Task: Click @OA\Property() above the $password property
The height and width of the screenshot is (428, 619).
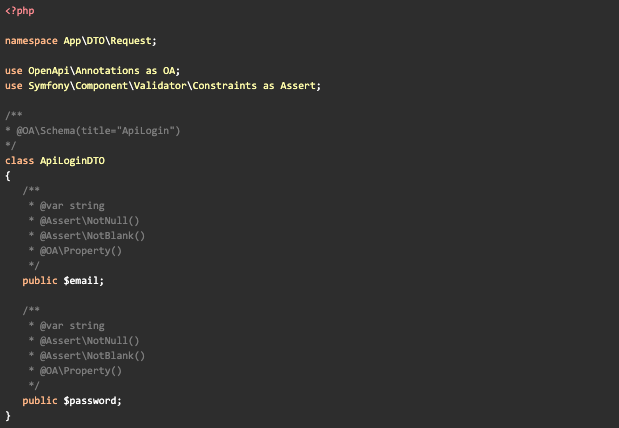Action: [x=81, y=371]
